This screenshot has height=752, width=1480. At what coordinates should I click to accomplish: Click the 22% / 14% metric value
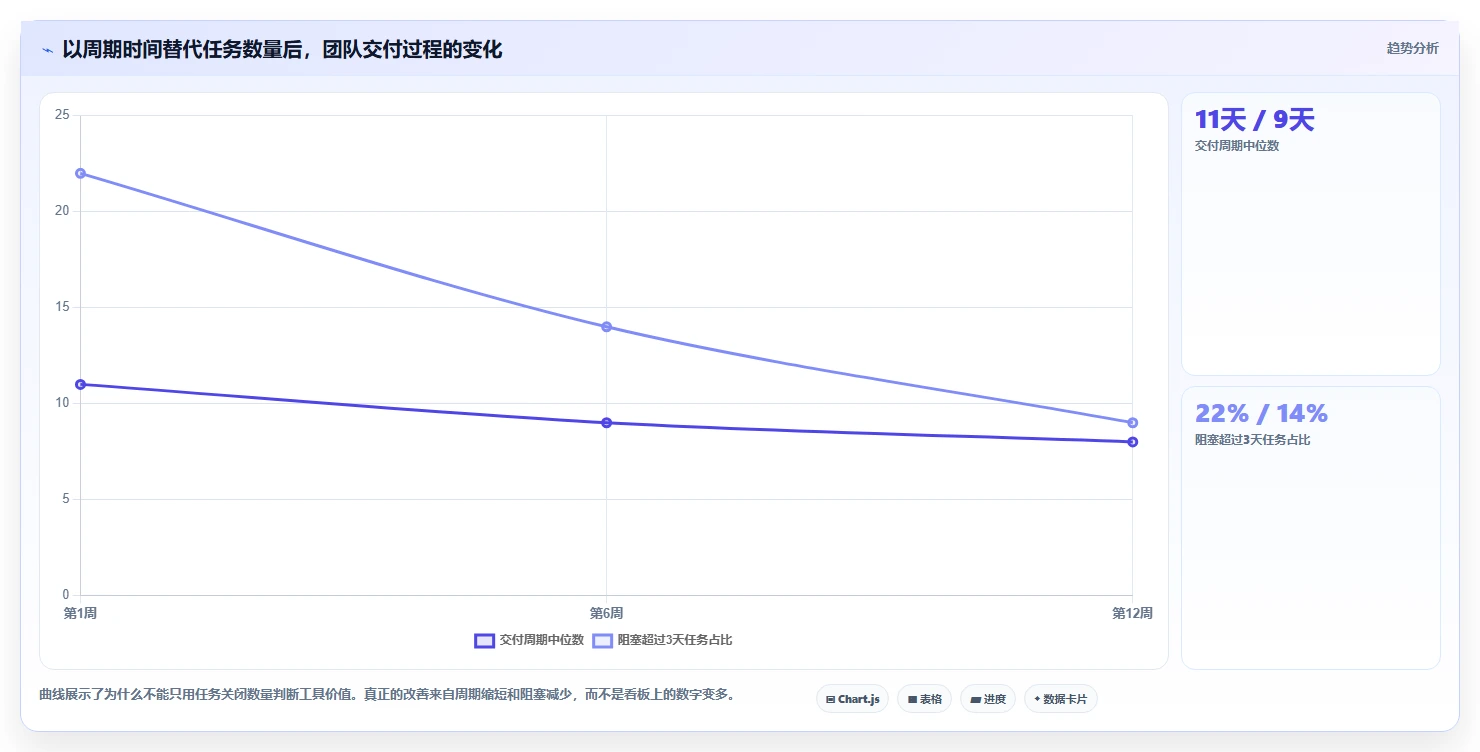1261,413
